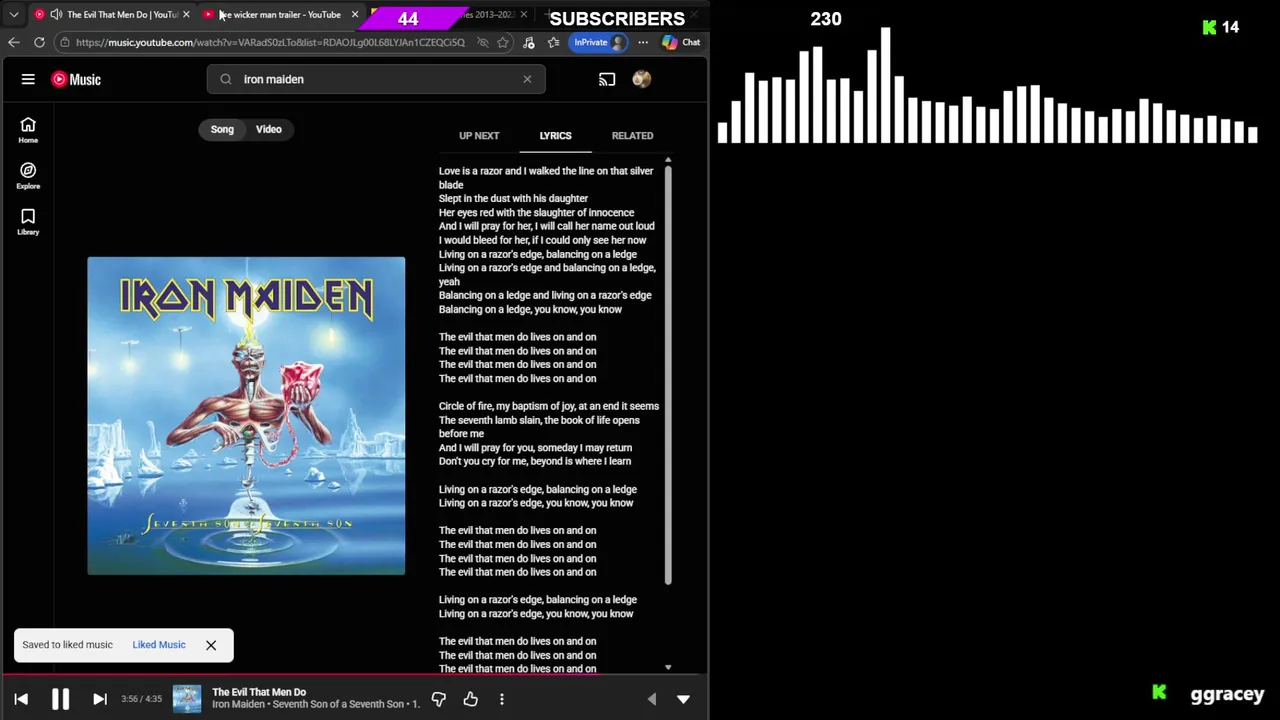This screenshot has width=1280, height=720.
Task: Pause the playing song
Action: [x=60, y=699]
